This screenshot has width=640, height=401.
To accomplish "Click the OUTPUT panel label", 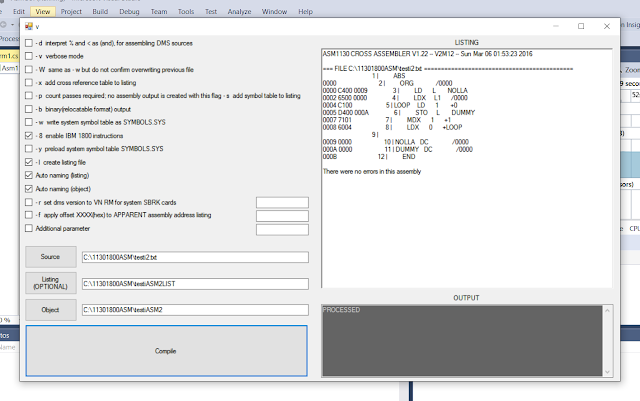I will [x=466, y=298].
